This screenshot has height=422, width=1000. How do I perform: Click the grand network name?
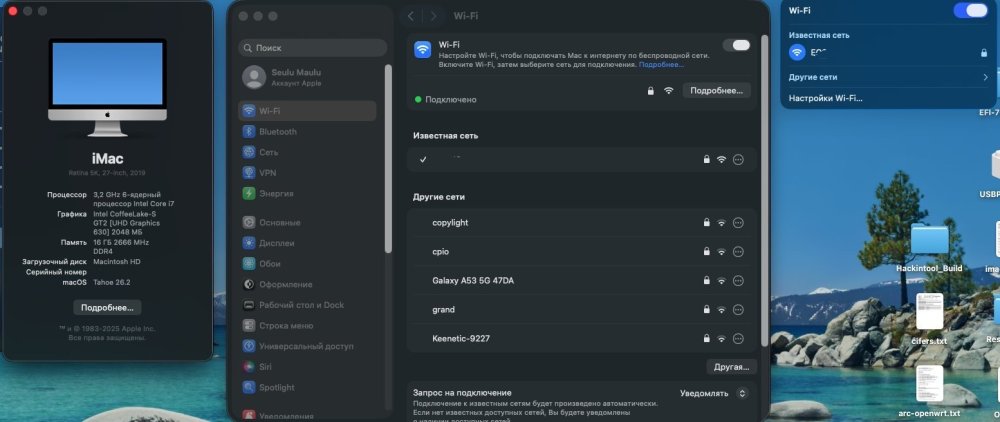(443, 310)
